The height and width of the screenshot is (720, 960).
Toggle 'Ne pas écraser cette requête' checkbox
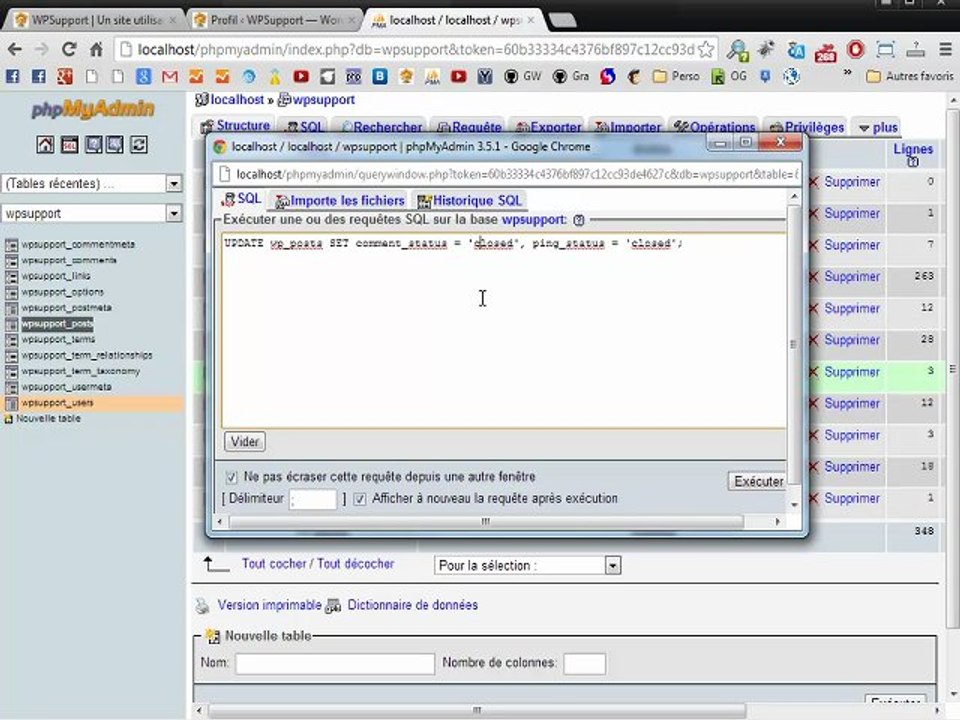[x=231, y=477]
